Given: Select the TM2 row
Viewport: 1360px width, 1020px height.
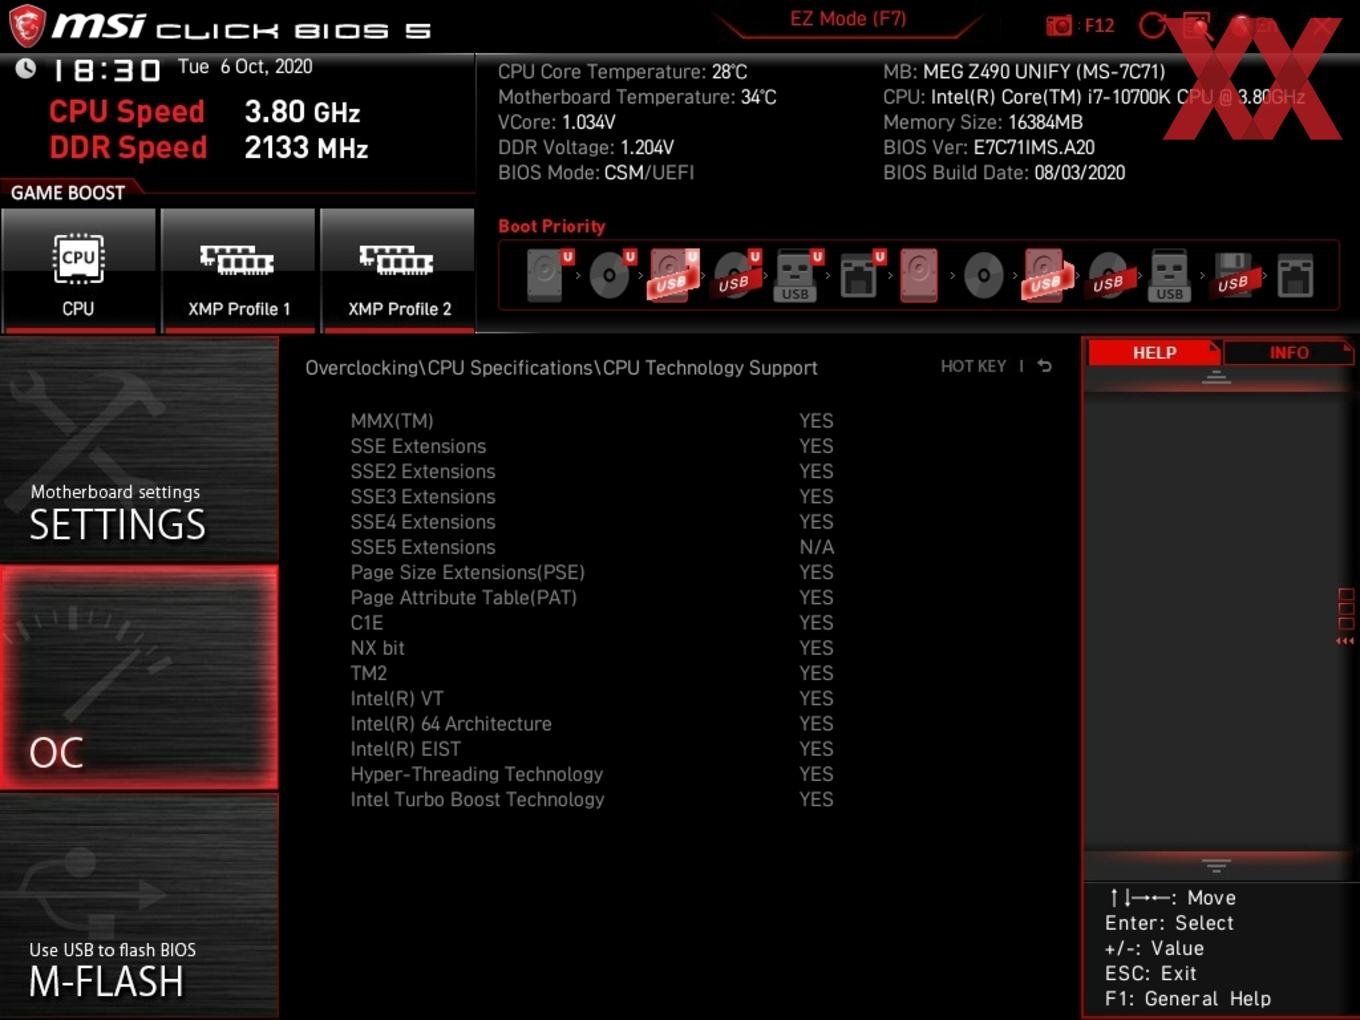Looking at the screenshot, I should [x=592, y=673].
